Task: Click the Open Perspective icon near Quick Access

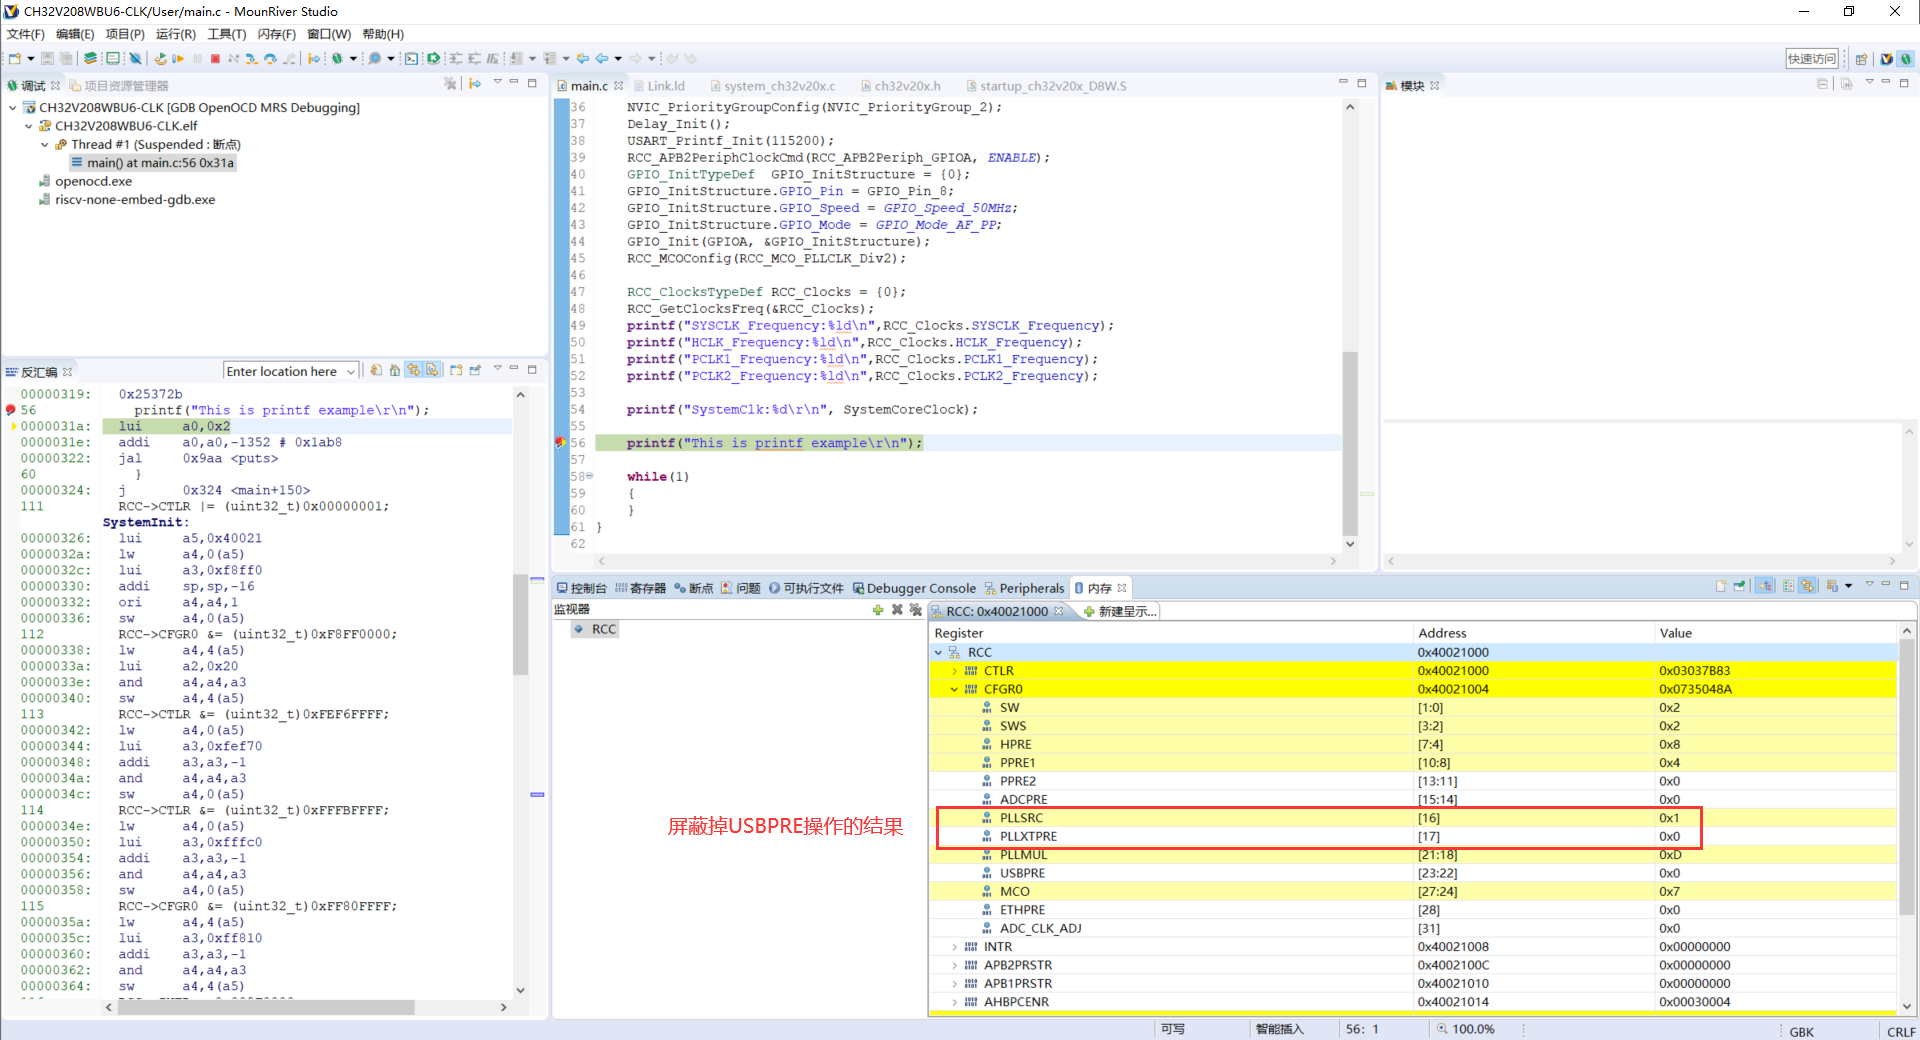Action: [x=1861, y=59]
